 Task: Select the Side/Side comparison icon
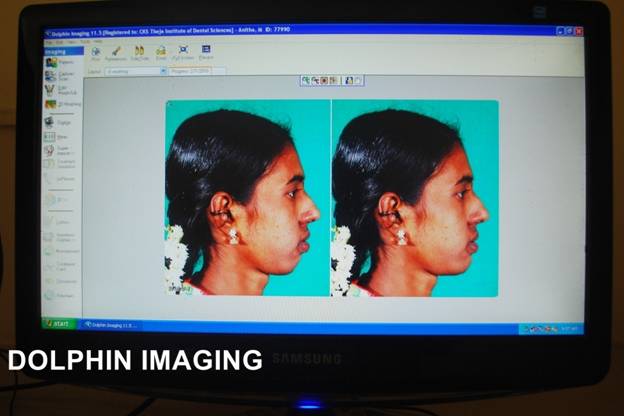[x=140, y=54]
